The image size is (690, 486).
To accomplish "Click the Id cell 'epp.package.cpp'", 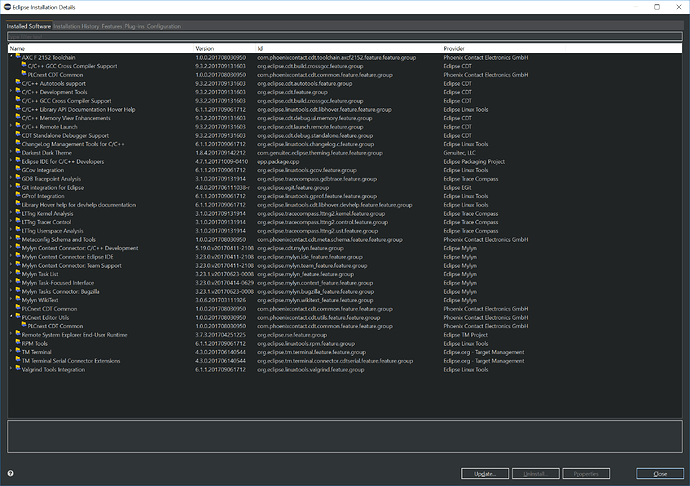I will pos(278,162).
